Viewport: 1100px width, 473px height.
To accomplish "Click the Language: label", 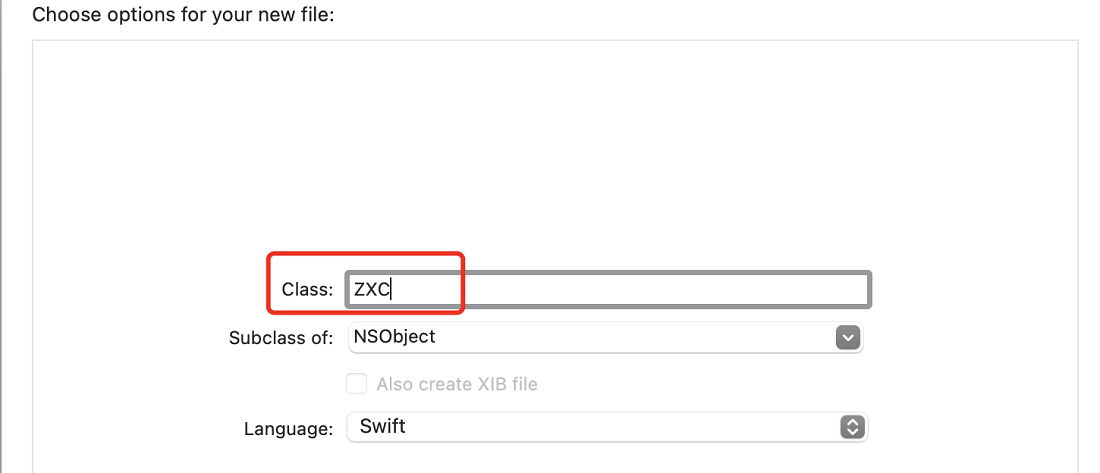I will tap(288, 428).
